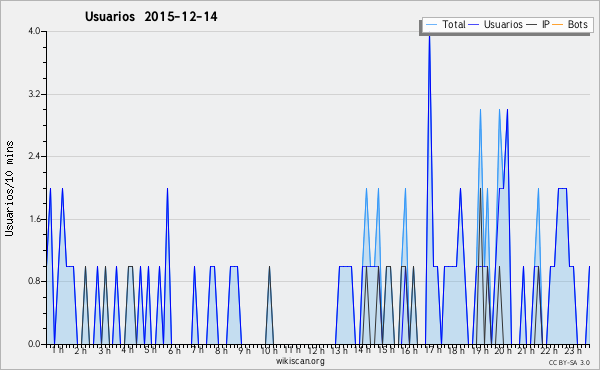This screenshot has width=600, height=370.
Task: Click the 1.6 y-axis value
Action: coord(34,219)
